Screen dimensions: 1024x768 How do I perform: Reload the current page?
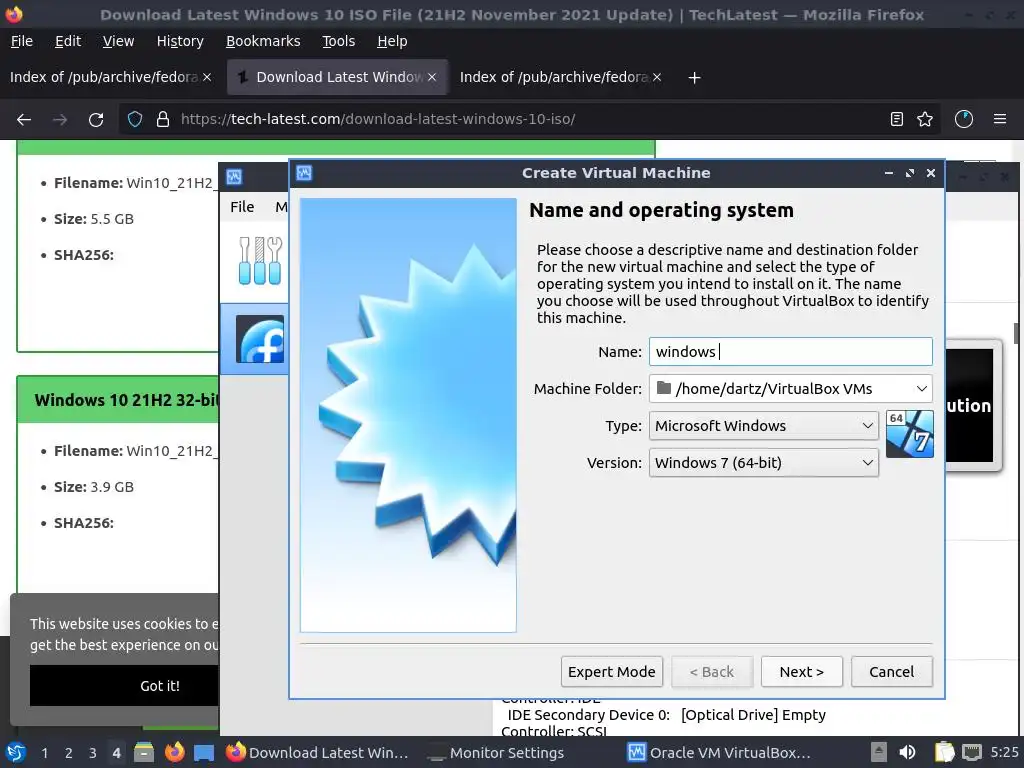96,120
